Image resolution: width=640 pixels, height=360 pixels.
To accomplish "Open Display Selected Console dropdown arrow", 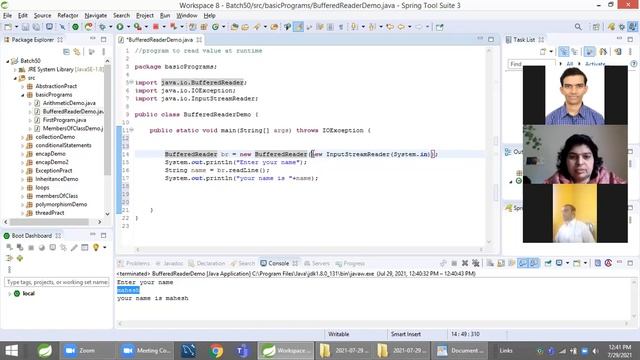I will click(x=567, y=263).
